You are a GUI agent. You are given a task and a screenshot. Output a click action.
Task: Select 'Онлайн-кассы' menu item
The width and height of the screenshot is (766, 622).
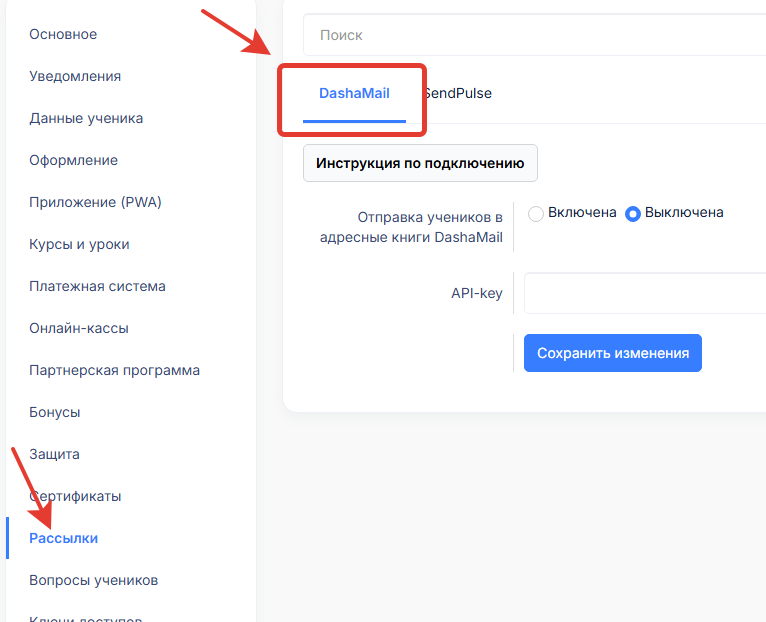(79, 328)
